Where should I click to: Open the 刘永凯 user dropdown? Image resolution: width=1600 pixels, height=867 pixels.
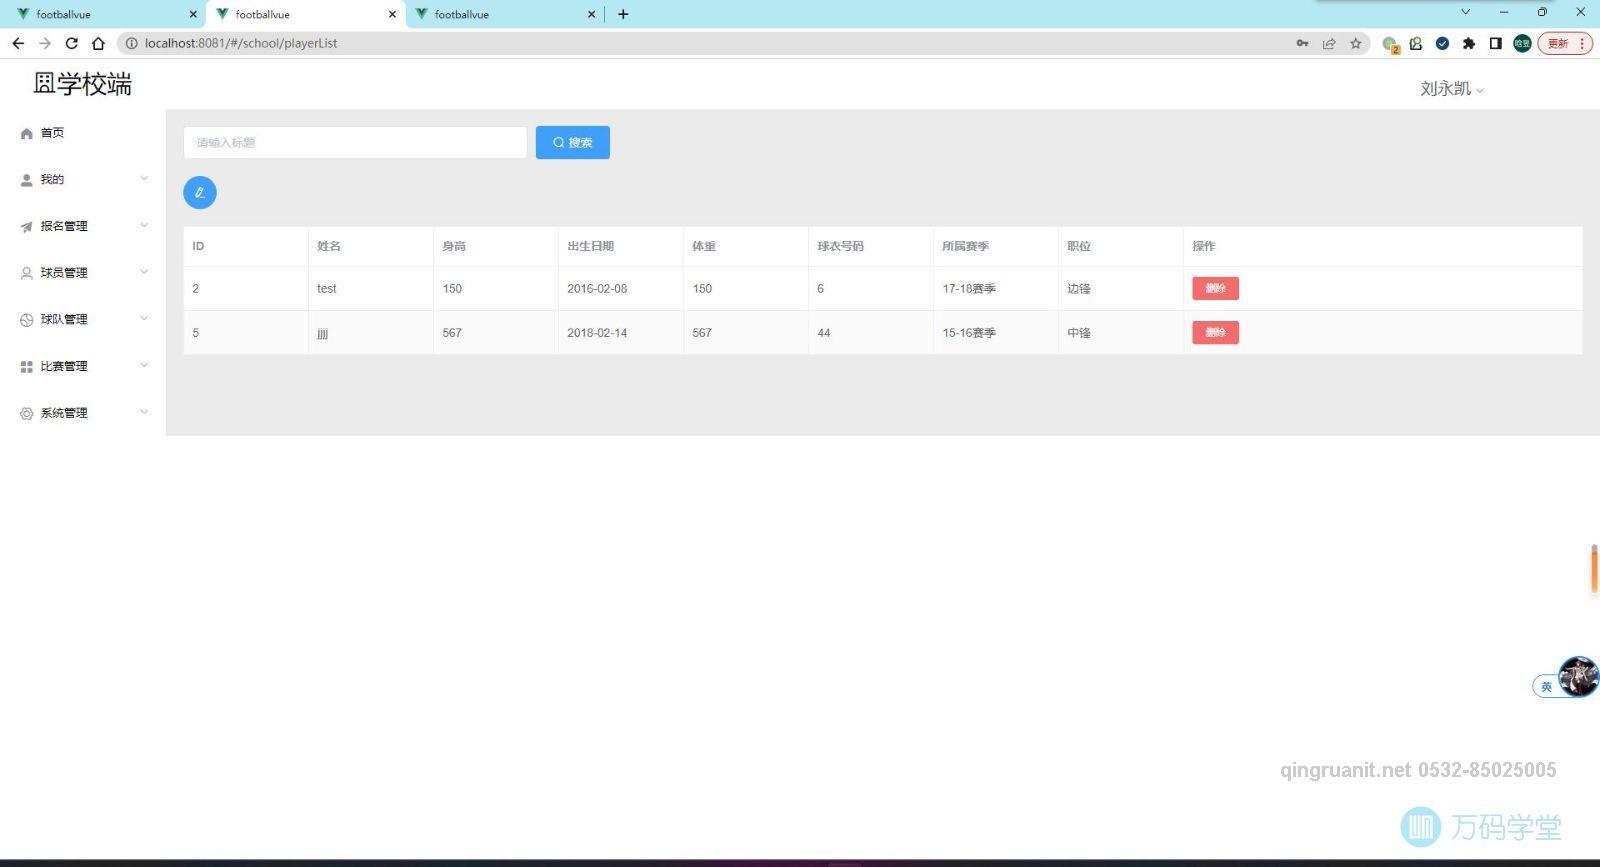coord(1451,89)
